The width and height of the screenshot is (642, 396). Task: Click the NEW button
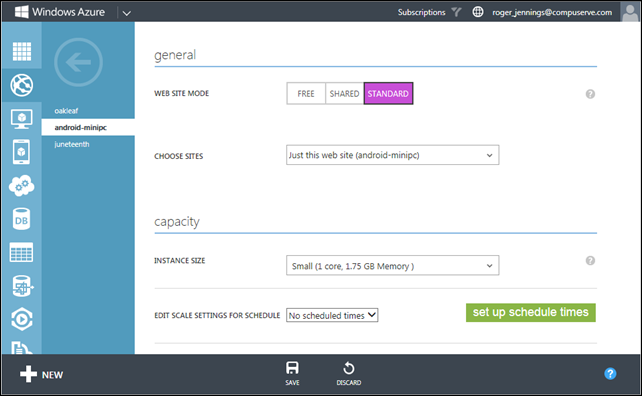coord(41,374)
